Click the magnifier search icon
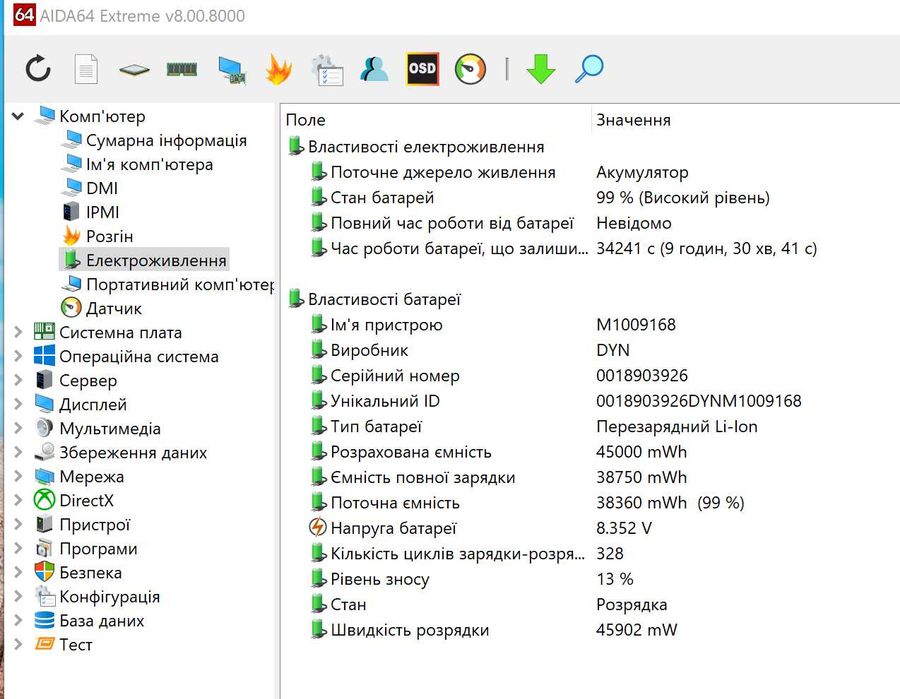Viewport: 900px width, 699px height. point(589,69)
